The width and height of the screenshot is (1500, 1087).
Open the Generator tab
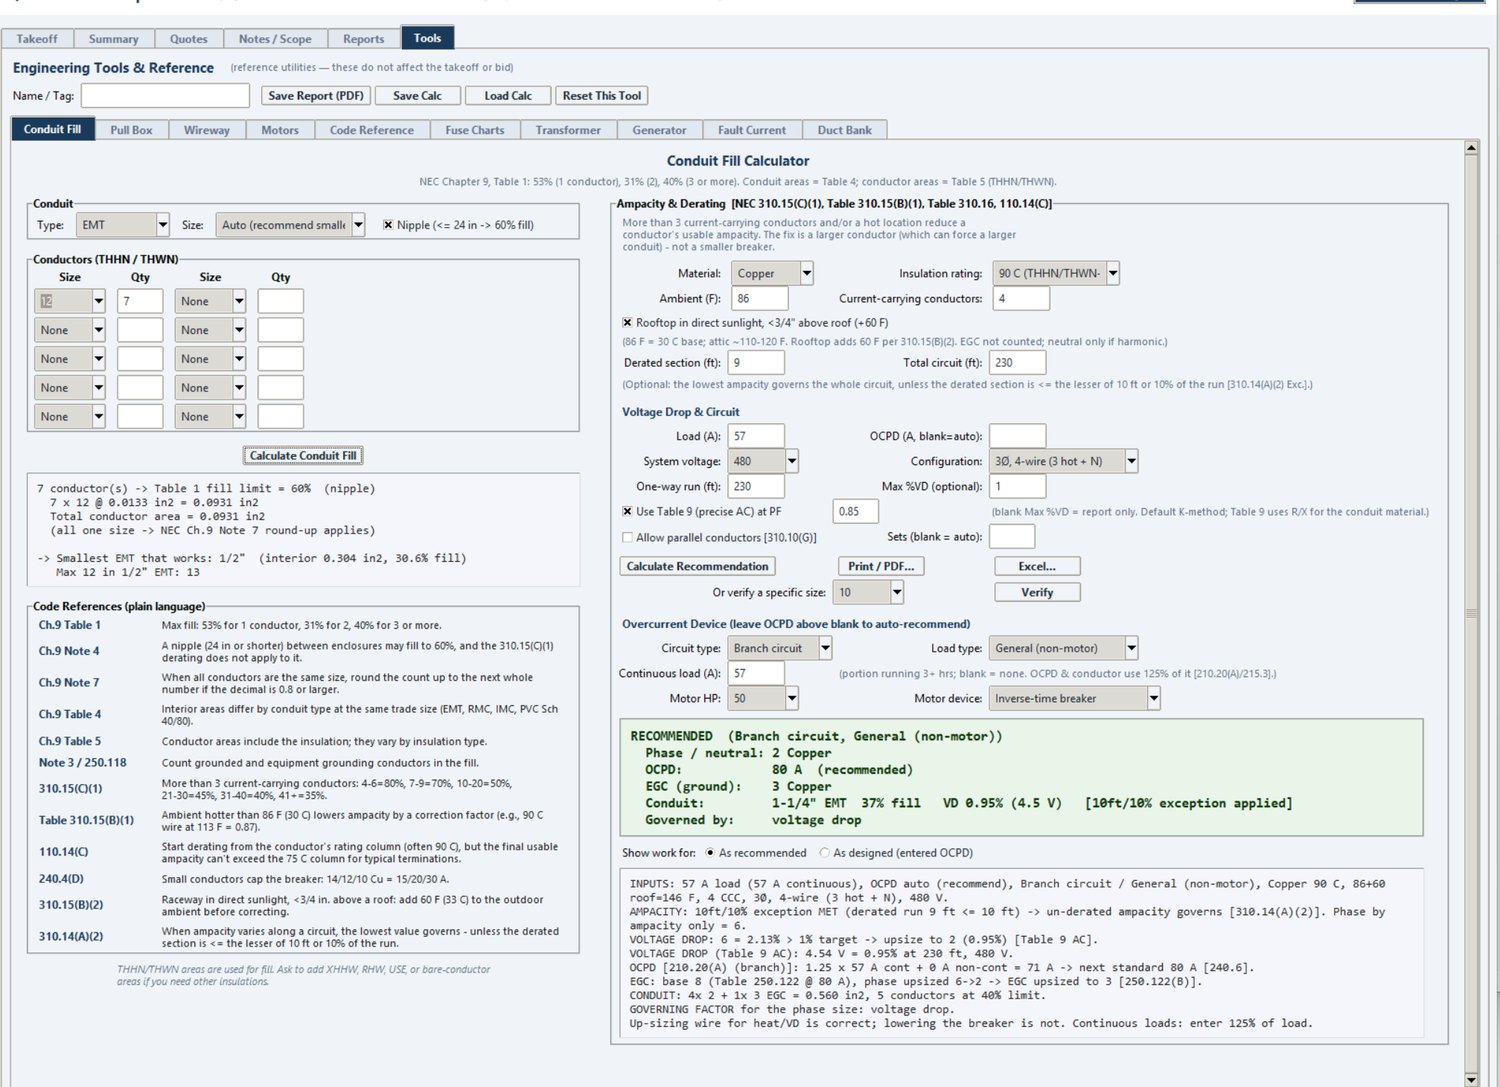click(660, 130)
